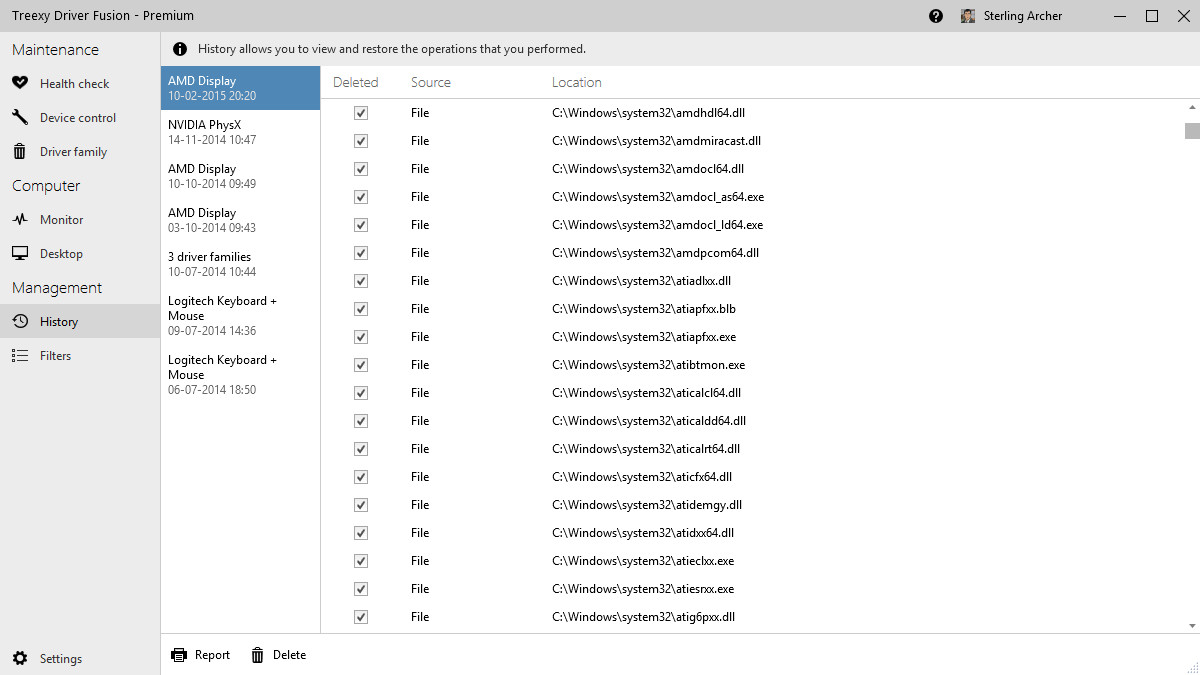Open the Health check page

click(x=80, y=84)
